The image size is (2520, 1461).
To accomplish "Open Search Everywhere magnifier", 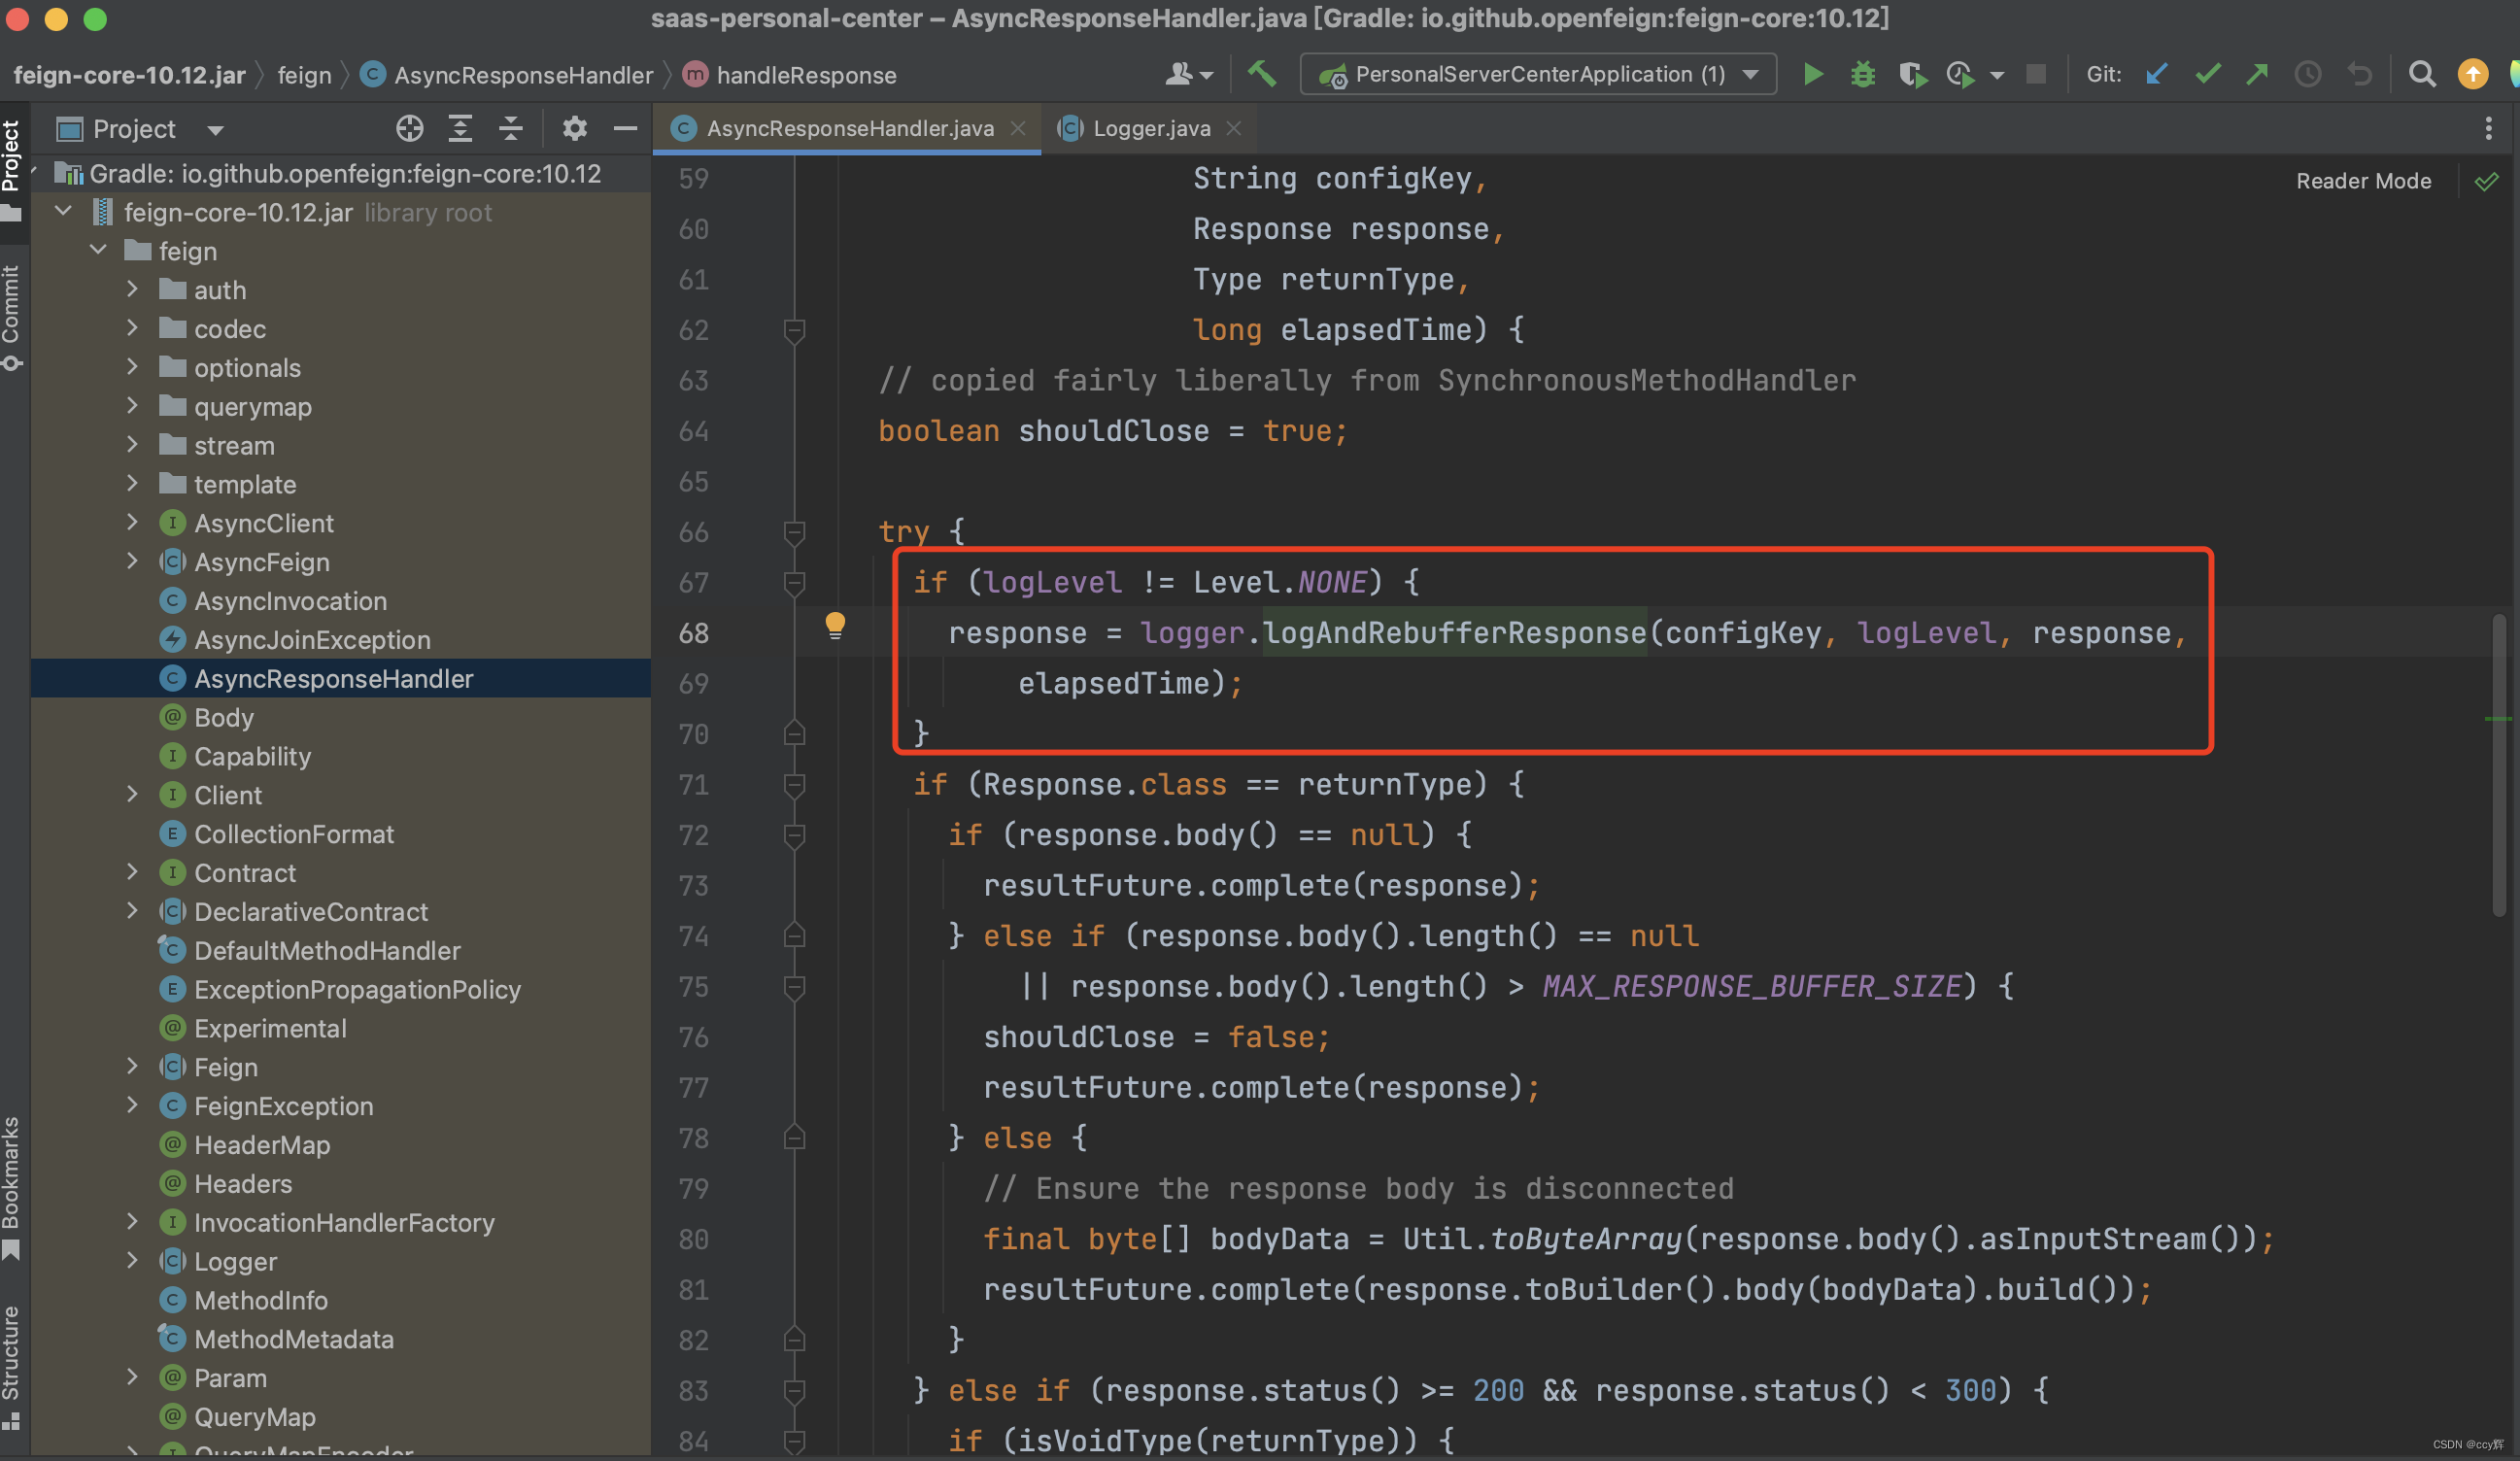I will (x=2421, y=74).
